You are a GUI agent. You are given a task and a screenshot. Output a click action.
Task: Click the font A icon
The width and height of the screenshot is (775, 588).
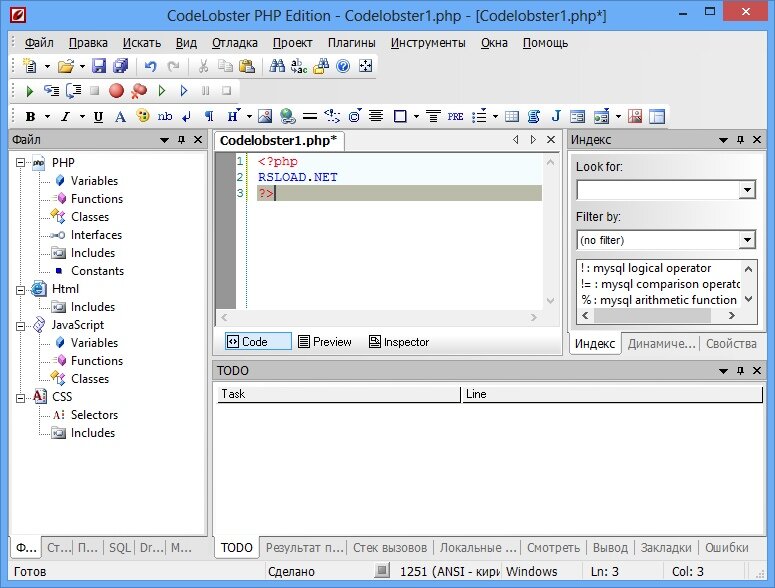pos(120,117)
